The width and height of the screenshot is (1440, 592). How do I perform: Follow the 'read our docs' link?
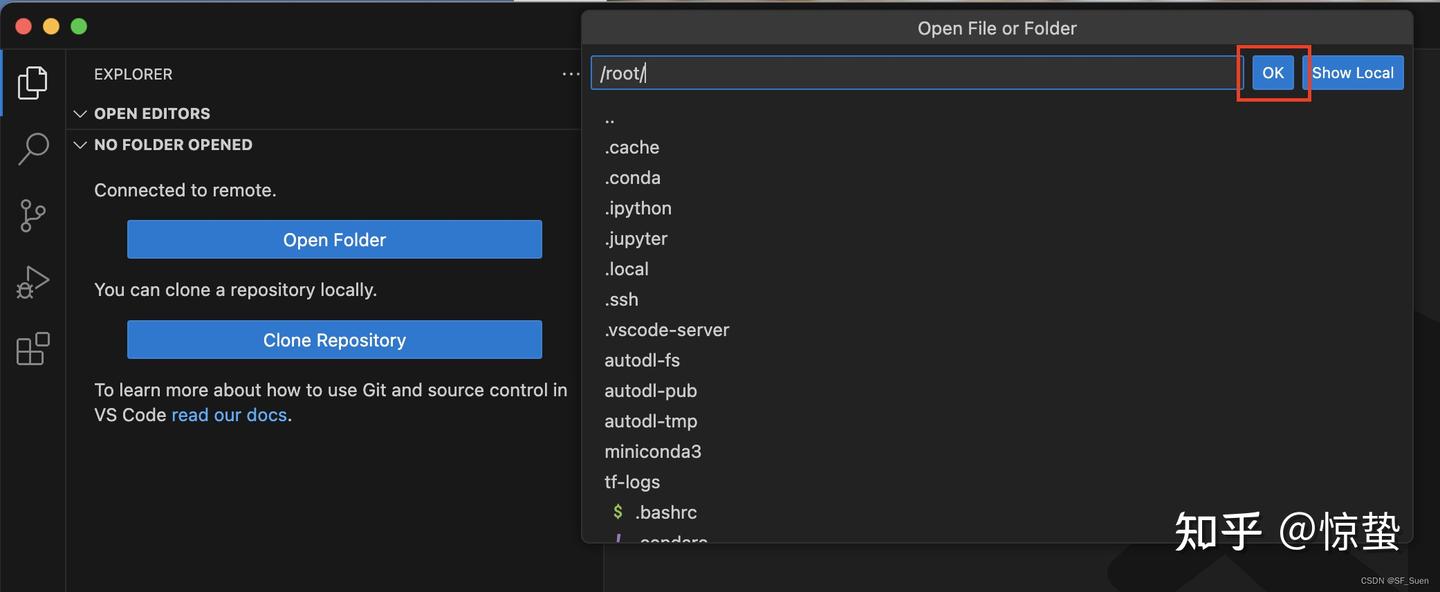click(229, 415)
